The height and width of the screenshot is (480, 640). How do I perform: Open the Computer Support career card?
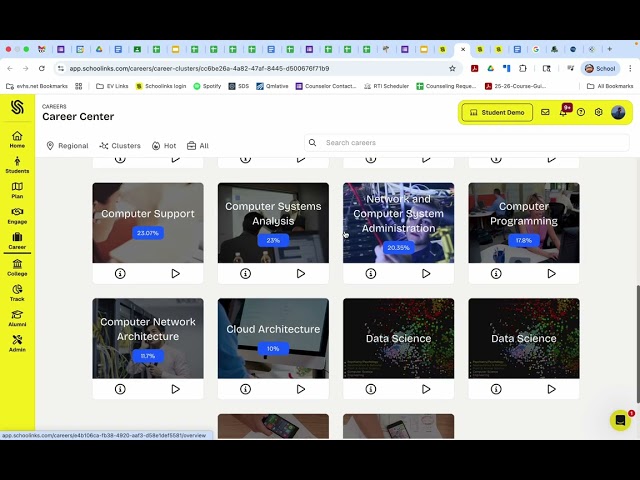[148, 223]
